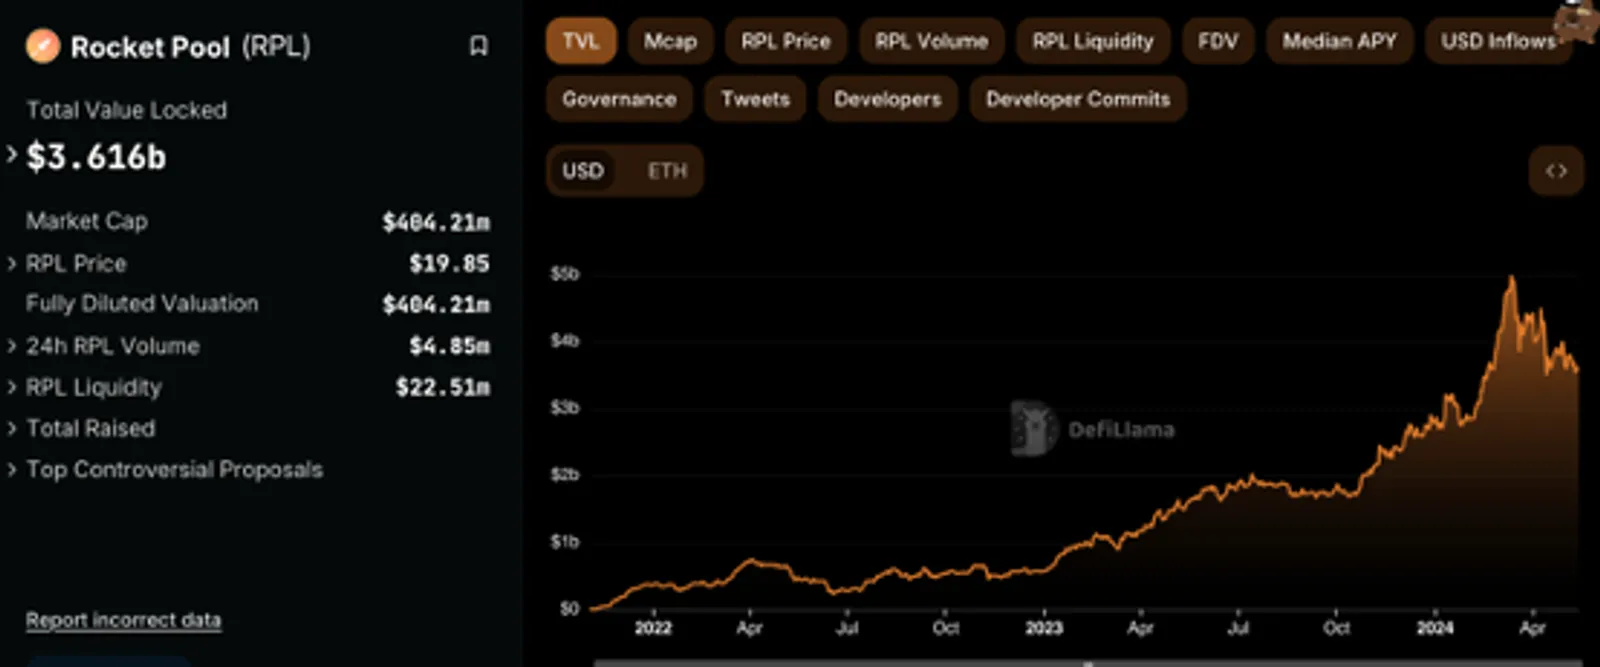This screenshot has width=1600, height=667.
Task: Click the Rocket Pool logo icon
Action: coord(43,46)
